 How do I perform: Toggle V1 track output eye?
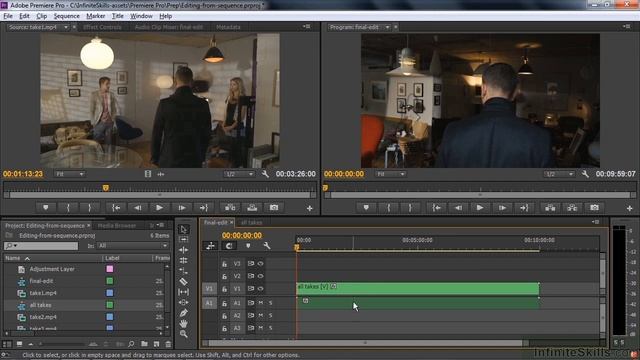coord(260,289)
